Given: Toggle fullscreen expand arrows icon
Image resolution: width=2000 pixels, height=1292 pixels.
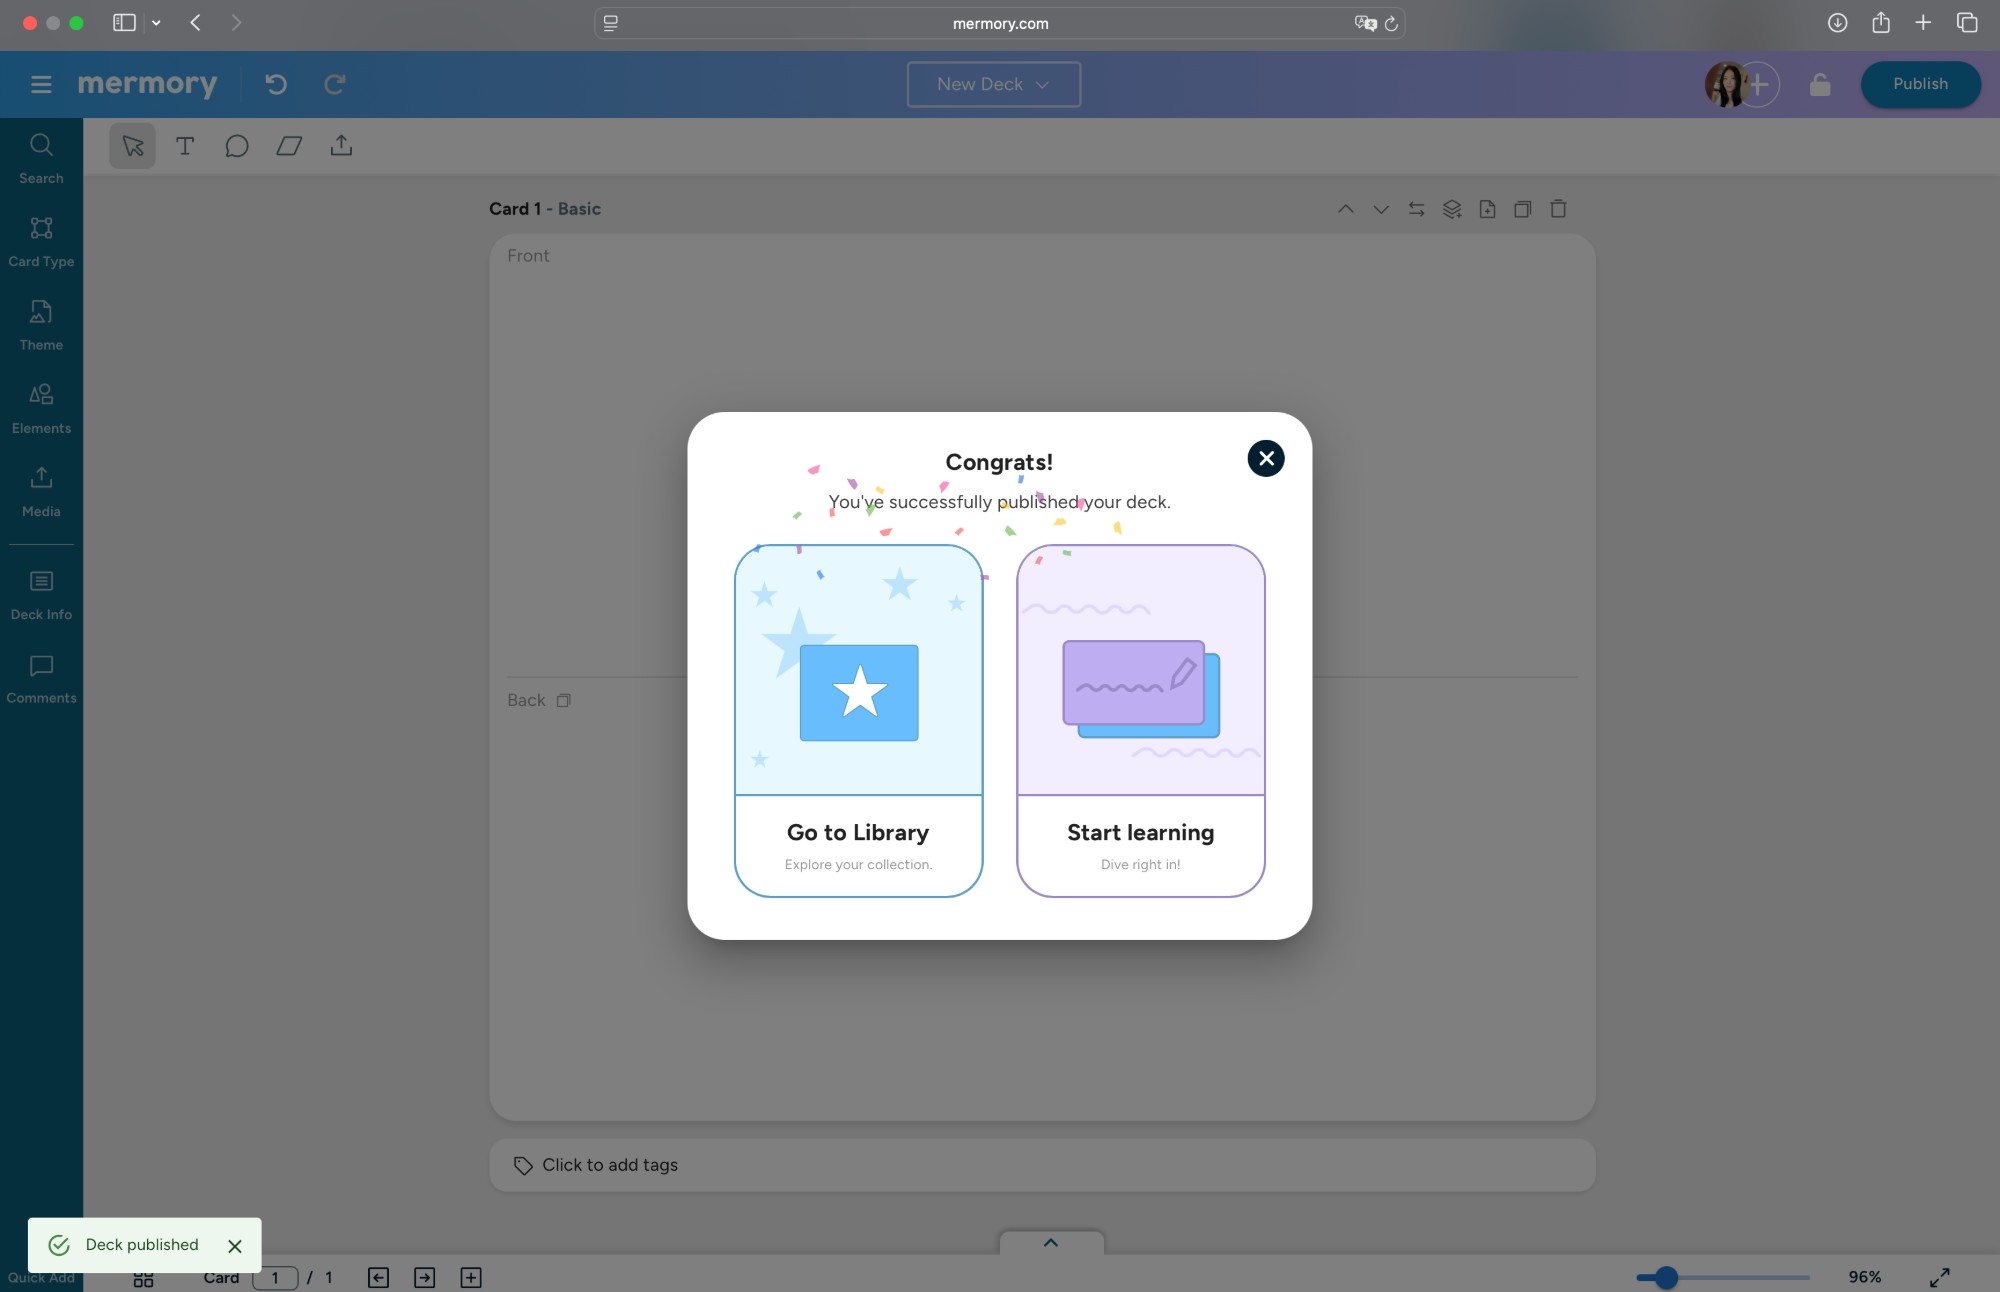Looking at the screenshot, I should [x=1939, y=1277].
